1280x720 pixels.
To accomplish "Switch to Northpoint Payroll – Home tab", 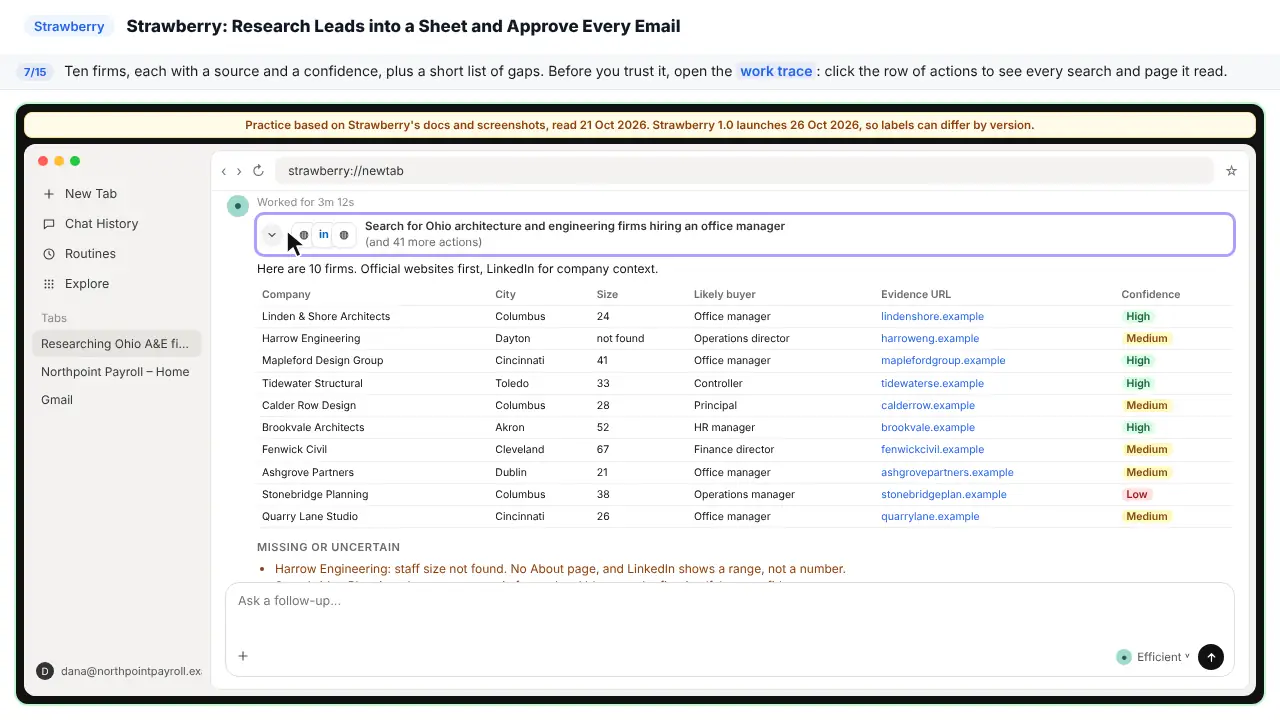I will [x=116, y=372].
